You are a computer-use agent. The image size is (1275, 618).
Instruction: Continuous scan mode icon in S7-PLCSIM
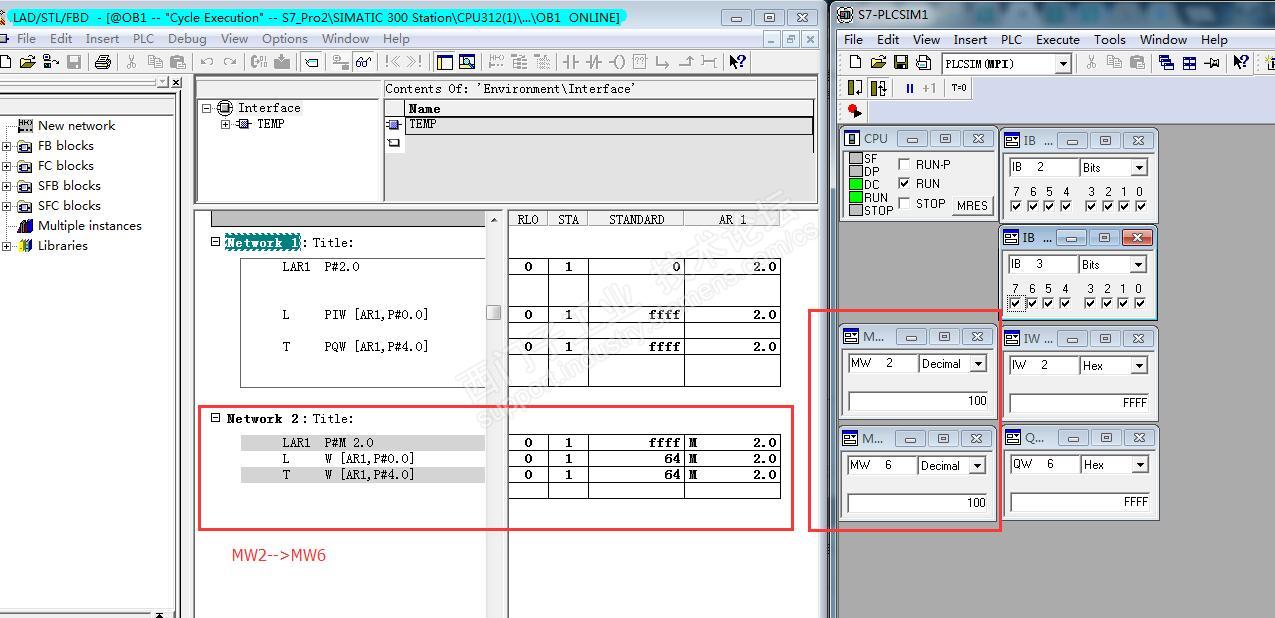click(878, 88)
